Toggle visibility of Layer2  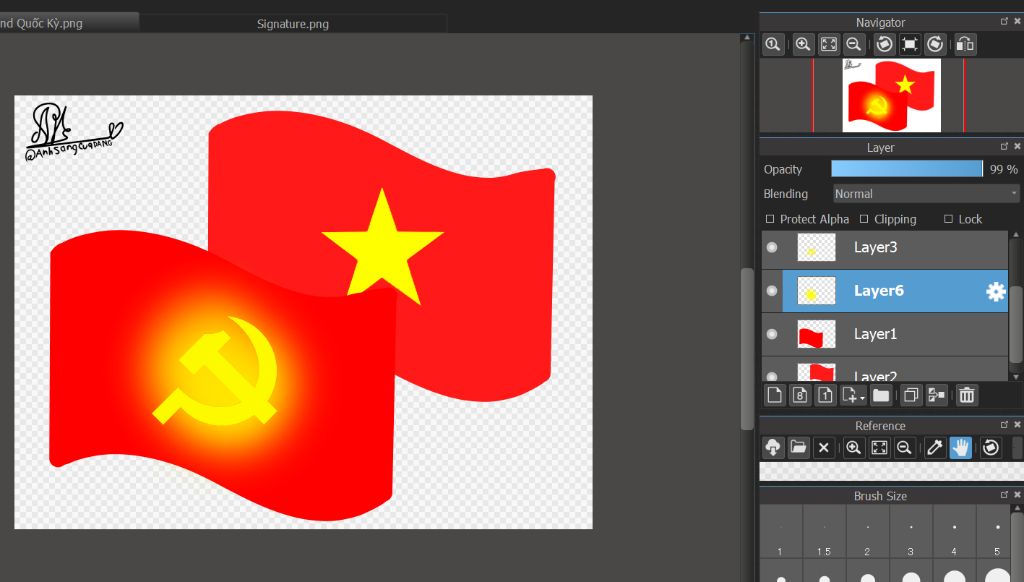coord(772,376)
